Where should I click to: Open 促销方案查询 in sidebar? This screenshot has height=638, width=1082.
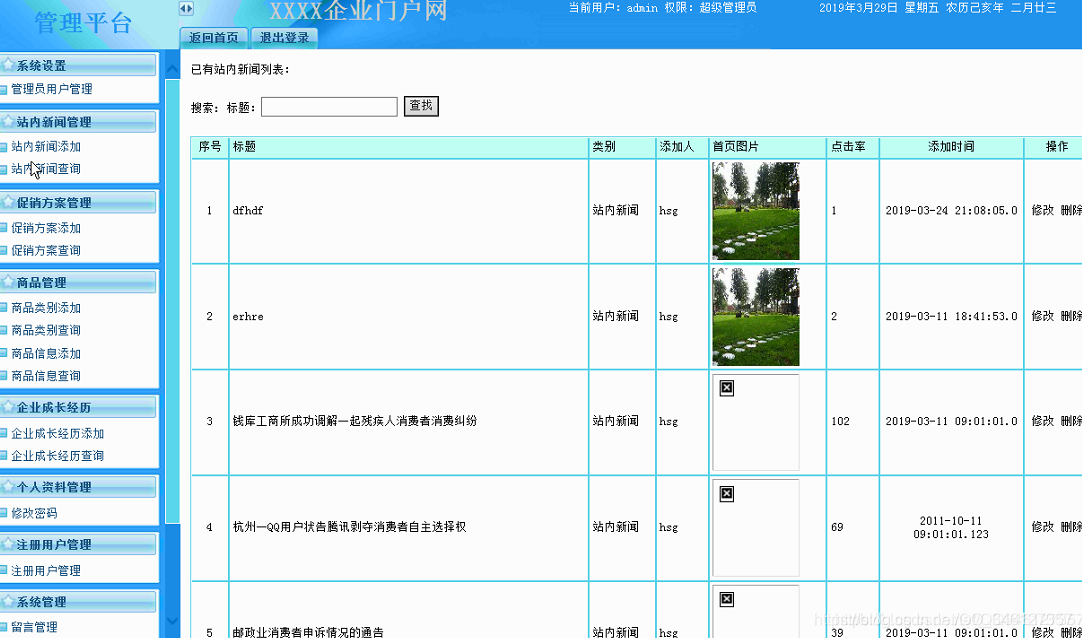coord(46,250)
